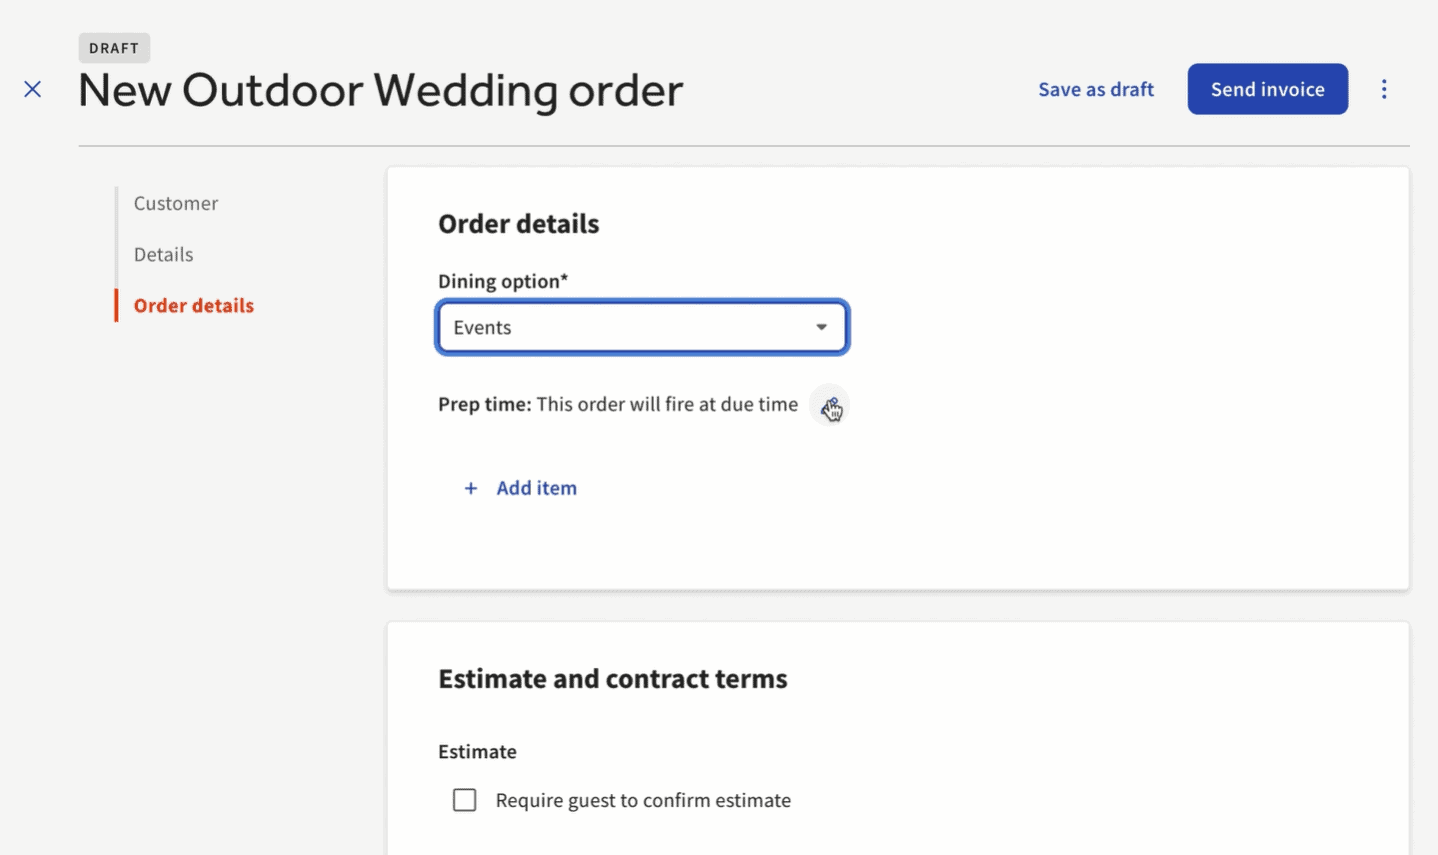Jump to the Details section in sidebar

[x=164, y=254]
